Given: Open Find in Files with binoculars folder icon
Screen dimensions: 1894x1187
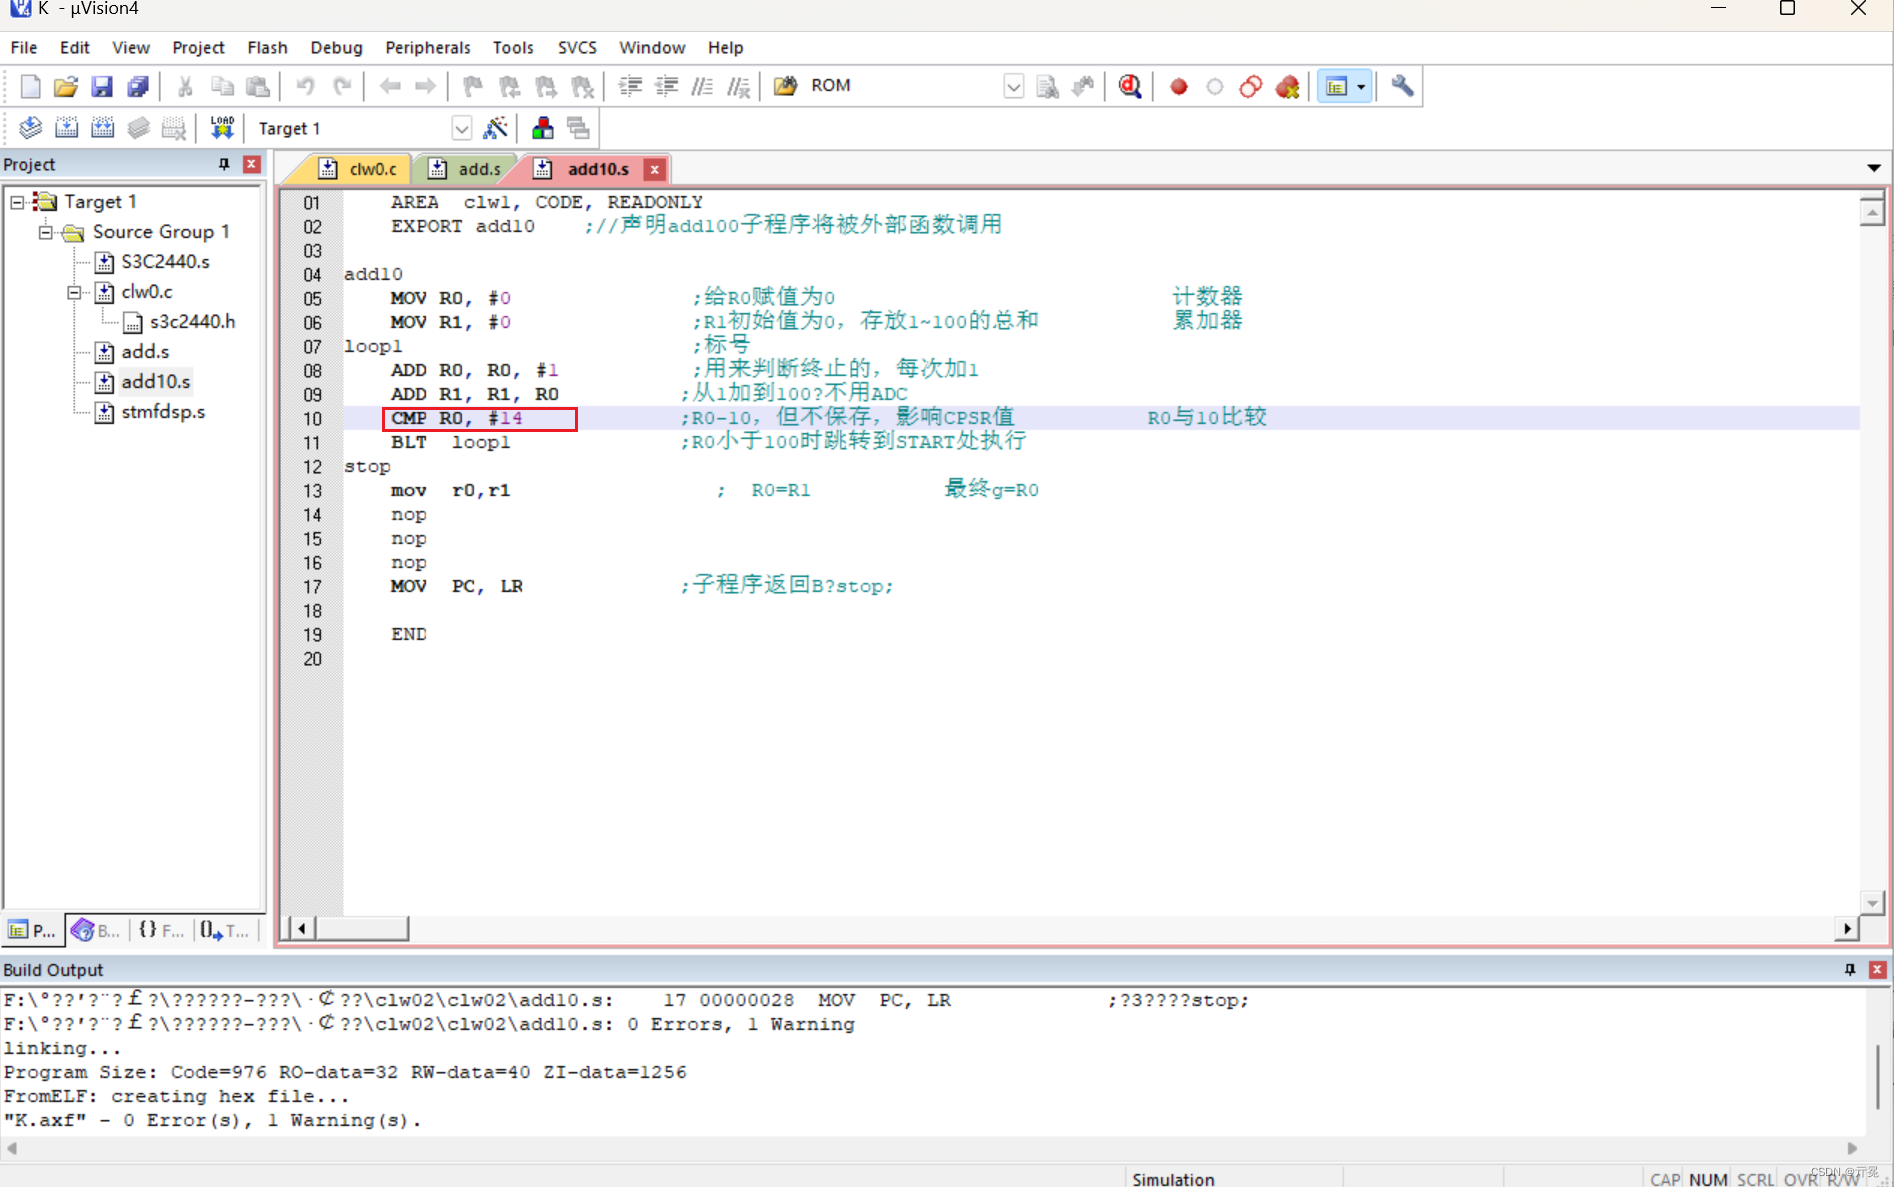Looking at the screenshot, I should point(786,86).
